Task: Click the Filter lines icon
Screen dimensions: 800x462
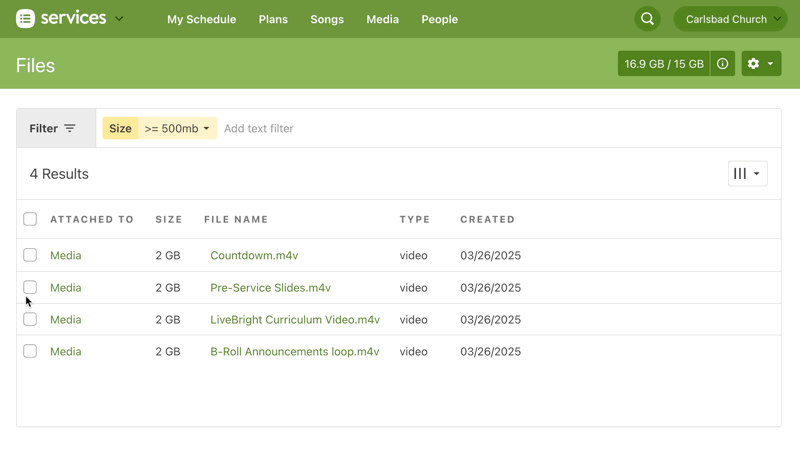Action: pyautogui.click(x=70, y=129)
